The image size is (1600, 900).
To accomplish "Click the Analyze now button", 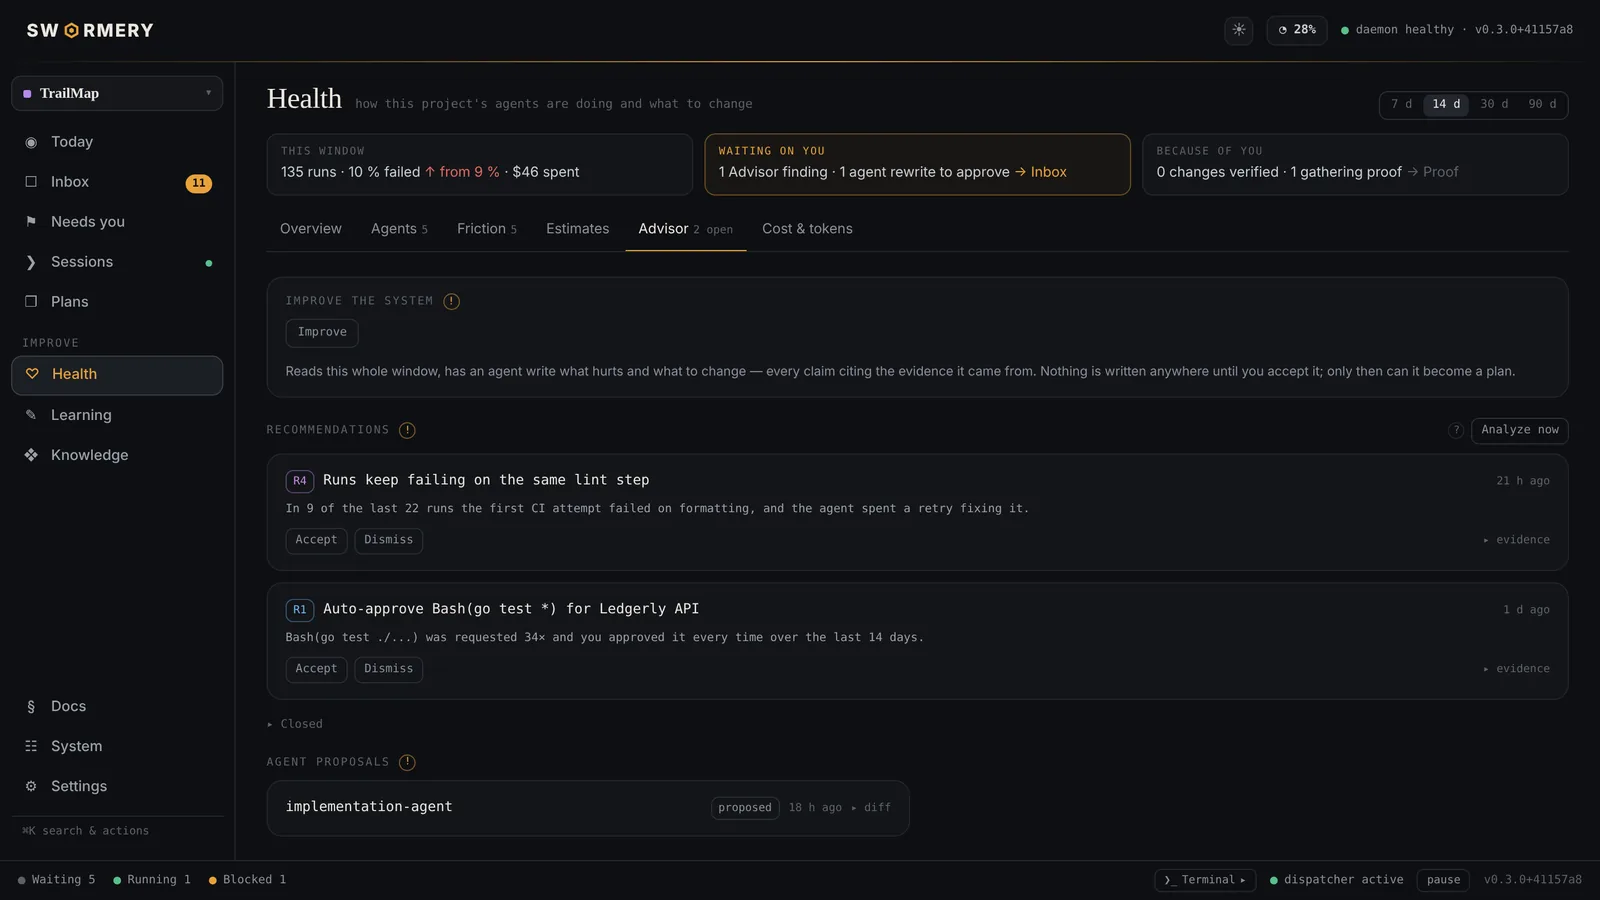I will [1520, 430].
